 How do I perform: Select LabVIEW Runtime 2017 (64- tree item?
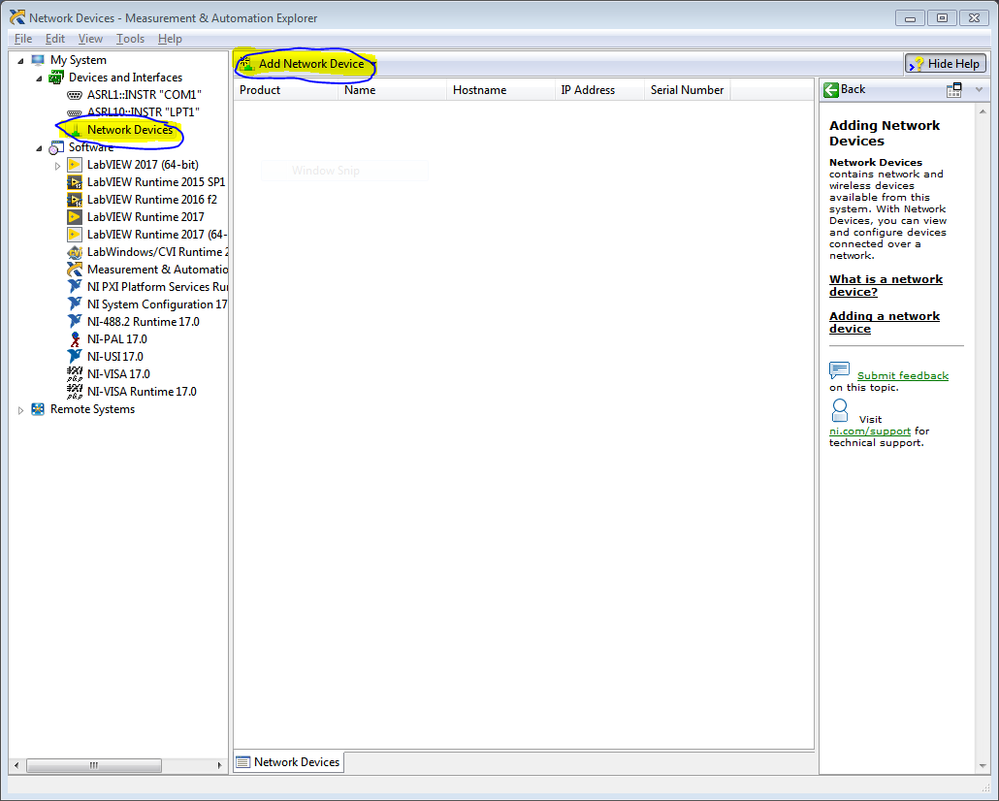click(157, 235)
